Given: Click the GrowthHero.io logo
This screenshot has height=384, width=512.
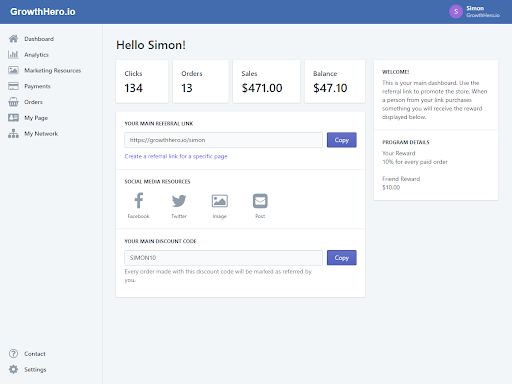Looking at the screenshot, I should tap(43, 12).
